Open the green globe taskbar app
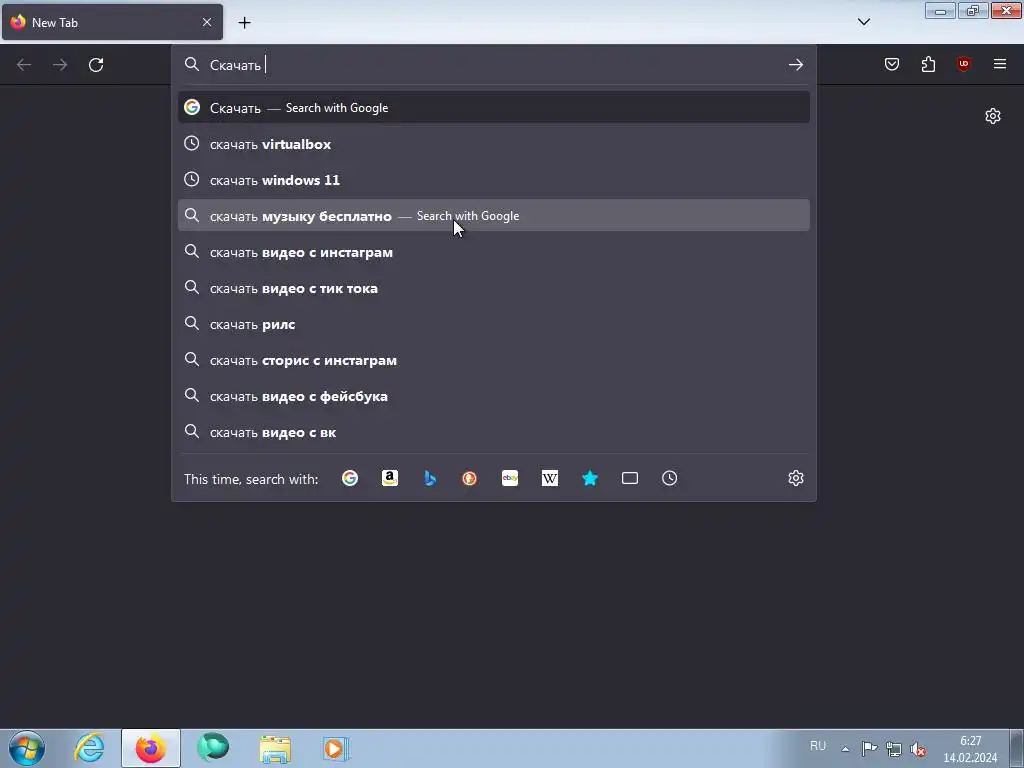This screenshot has height=768, width=1024. pos(213,748)
